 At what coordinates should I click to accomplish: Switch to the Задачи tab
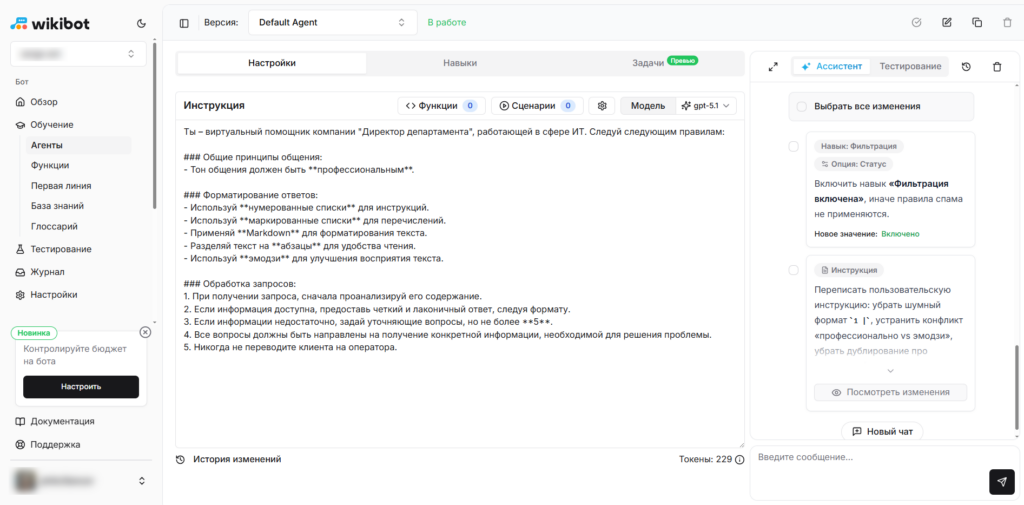[x=648, y=63]
